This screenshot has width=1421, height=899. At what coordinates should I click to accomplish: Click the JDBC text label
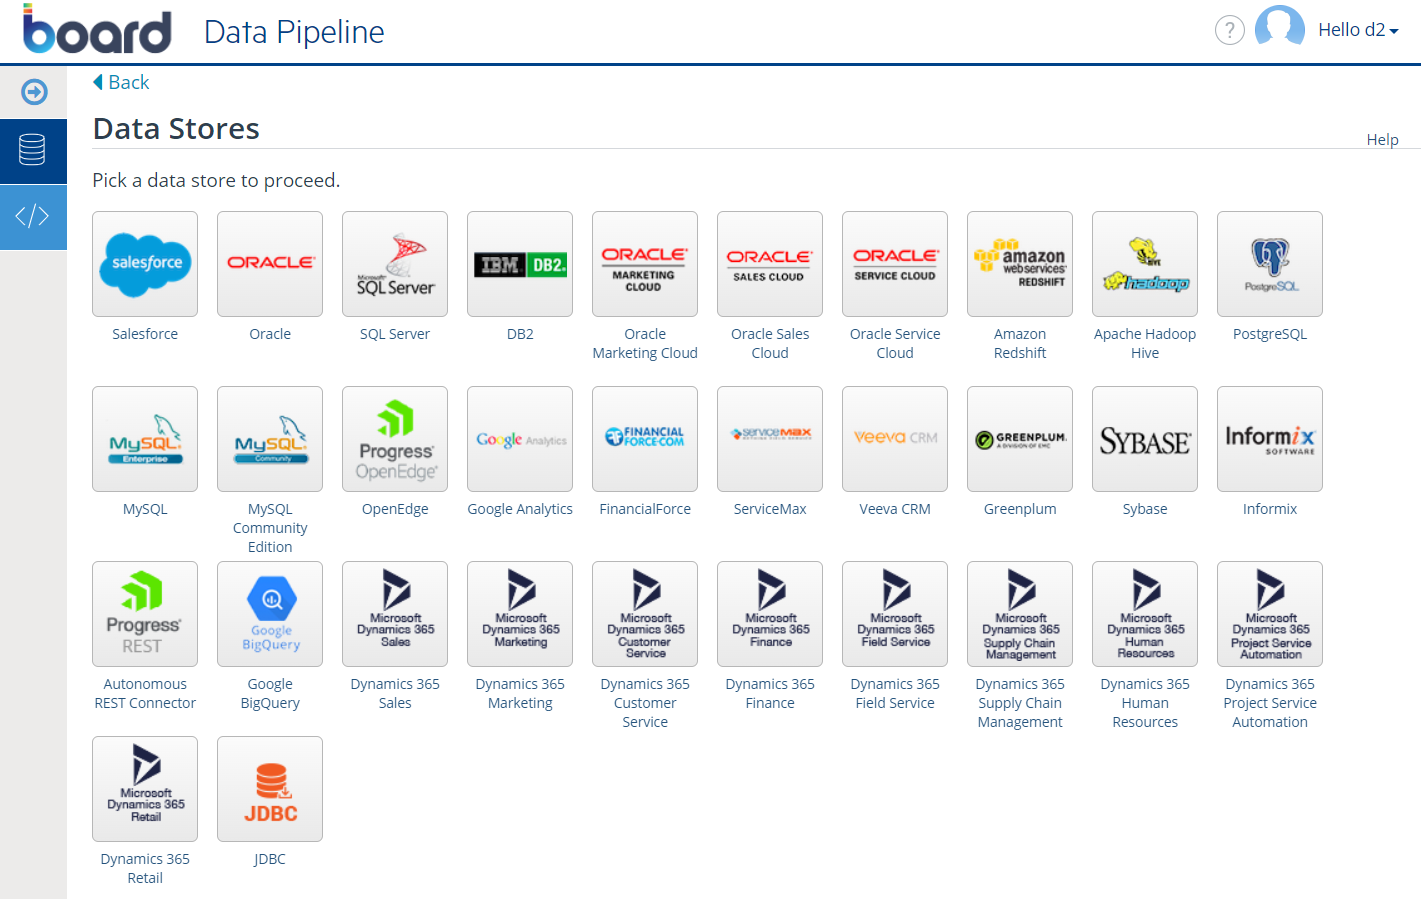point(270,859)
